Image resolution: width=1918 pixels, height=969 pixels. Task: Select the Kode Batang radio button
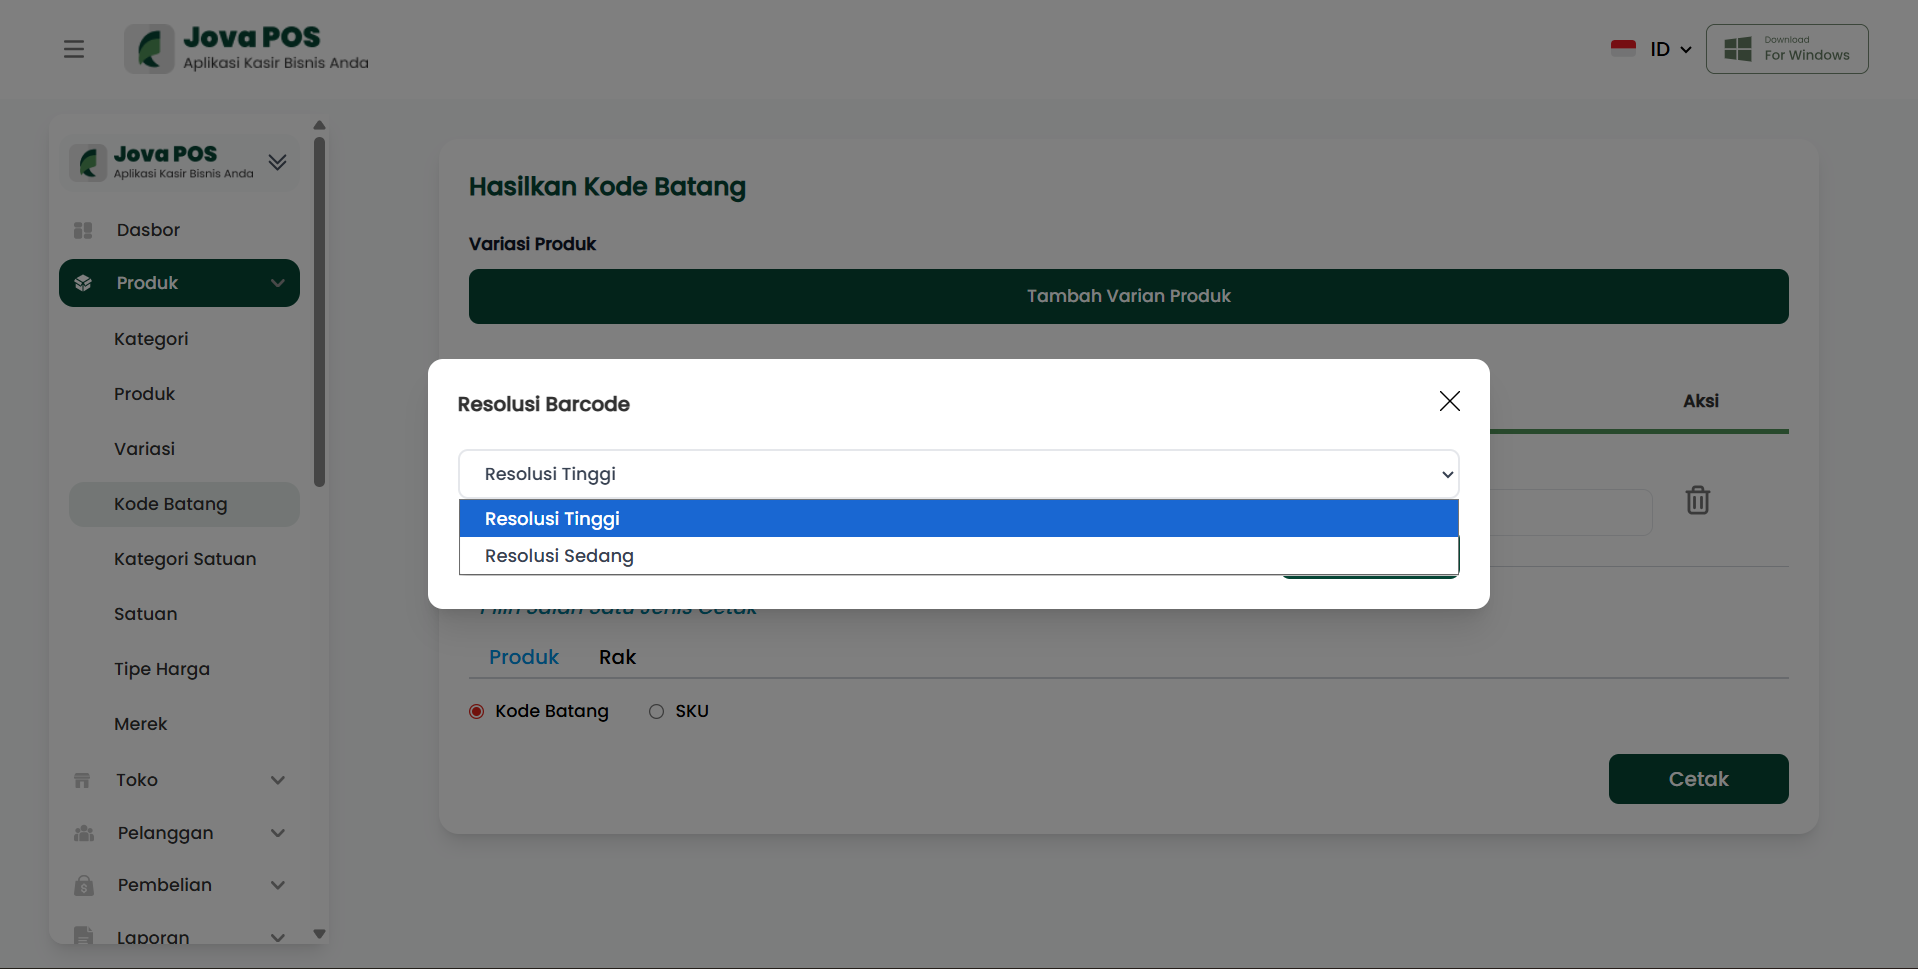477,712
